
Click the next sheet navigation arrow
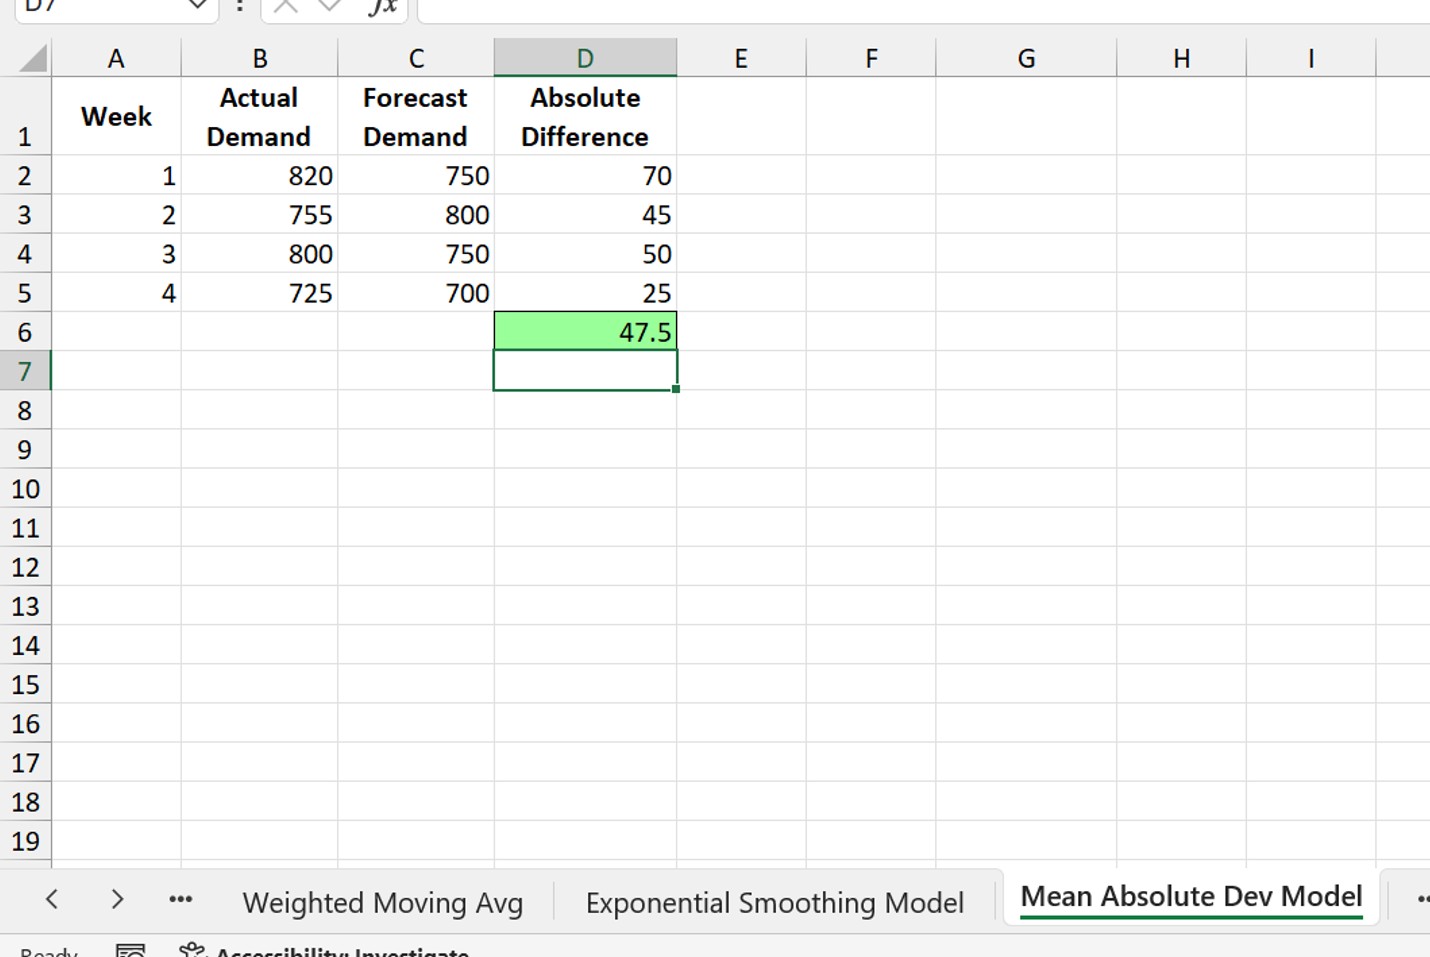pos(117,899)
